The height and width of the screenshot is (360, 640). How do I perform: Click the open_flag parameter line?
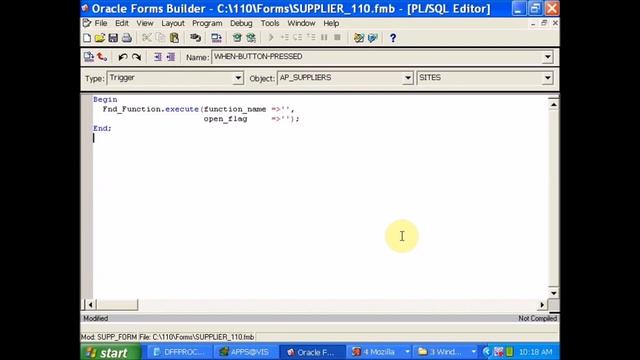pos(251,119)
